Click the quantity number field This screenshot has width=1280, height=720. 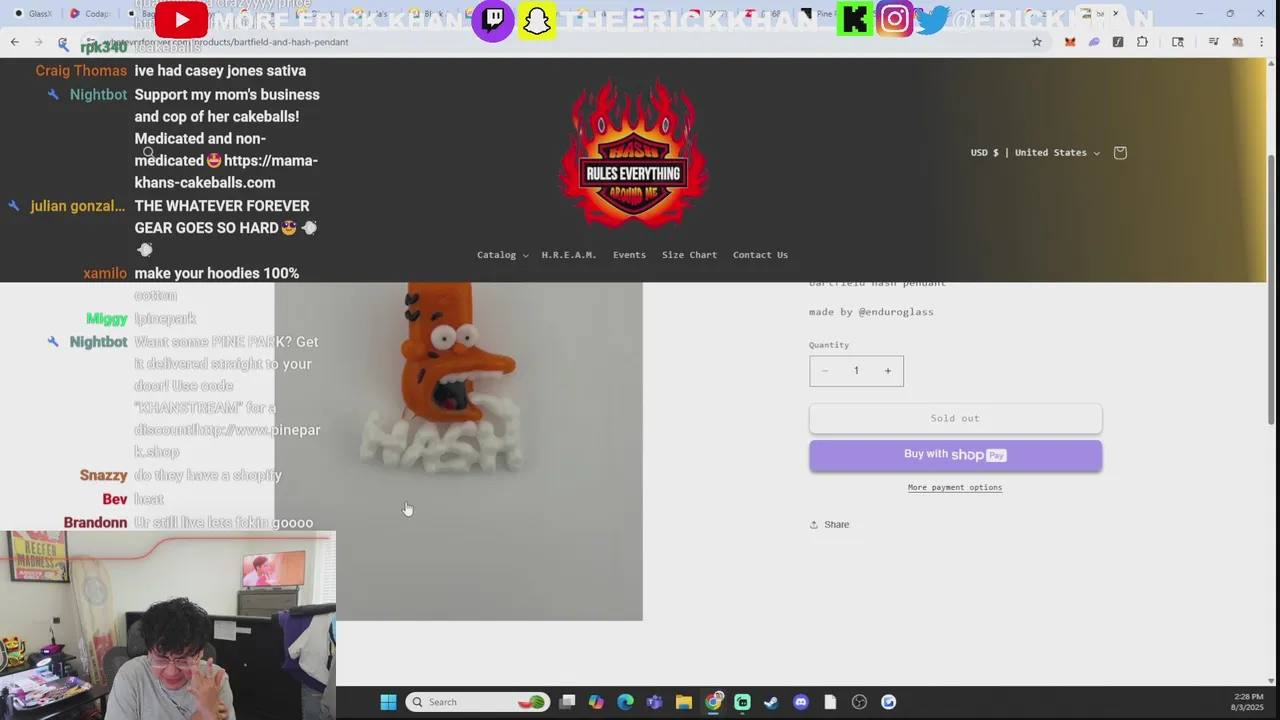pyautogui.click(x=856, y=371)
